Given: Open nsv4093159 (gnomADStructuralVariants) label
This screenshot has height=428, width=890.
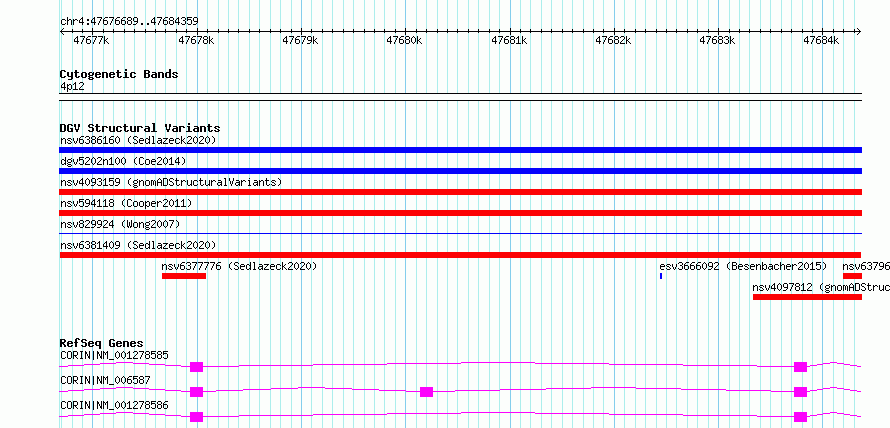Looking at the screenshot, I should 171,182.
